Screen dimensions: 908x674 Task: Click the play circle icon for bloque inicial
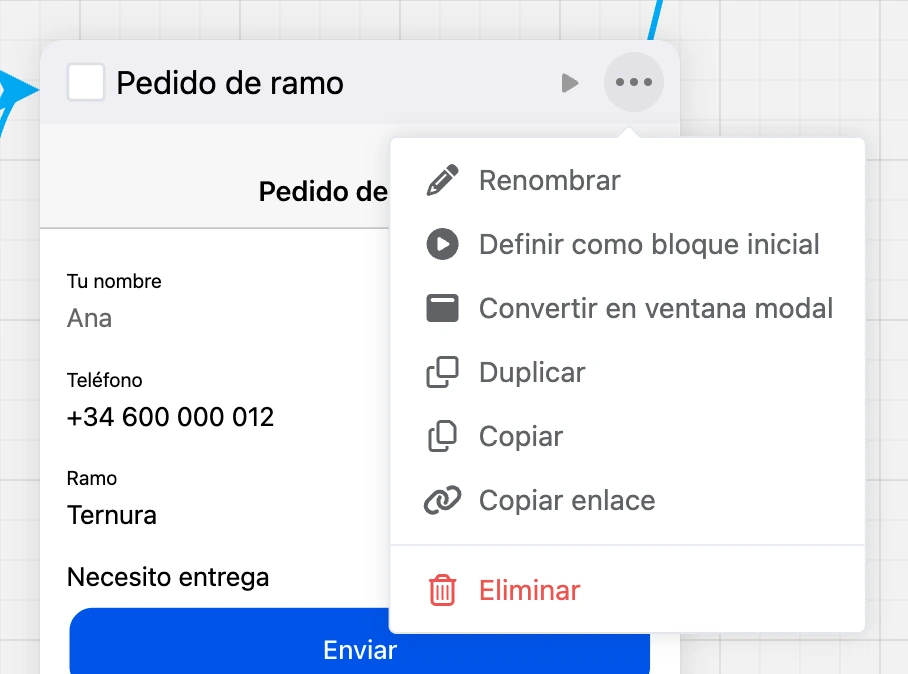point(442,244)
